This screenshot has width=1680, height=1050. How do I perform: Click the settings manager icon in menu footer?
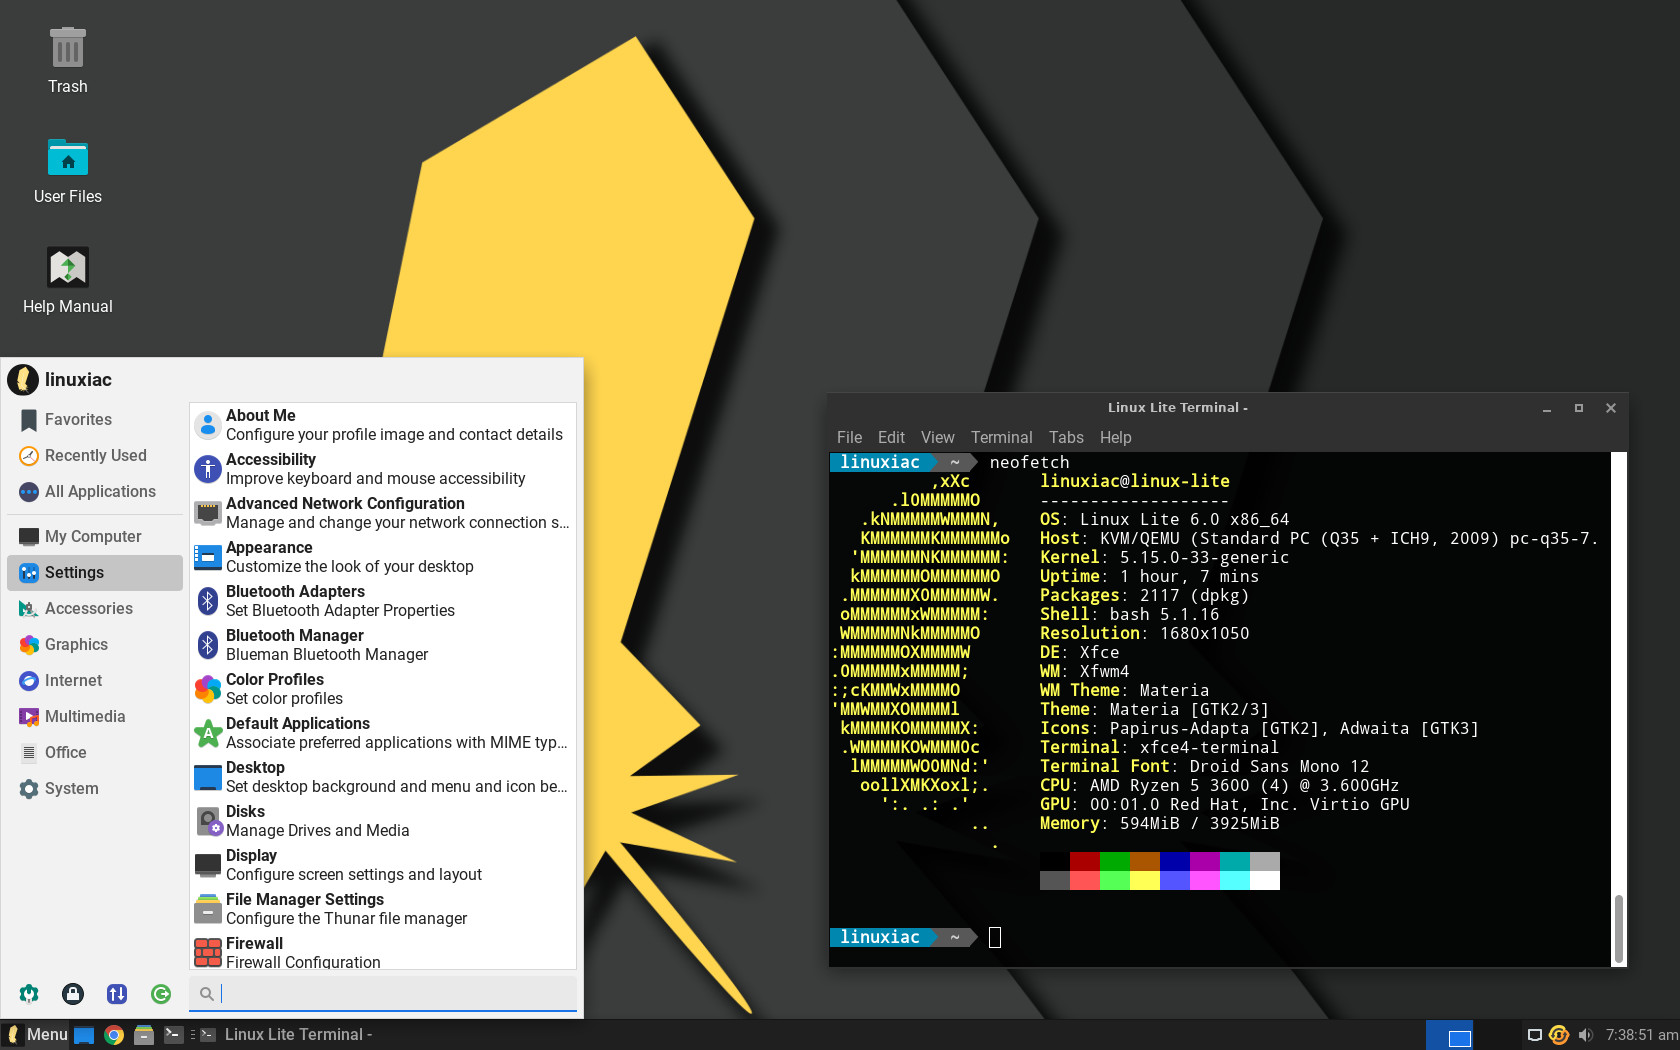click(29, 993)
